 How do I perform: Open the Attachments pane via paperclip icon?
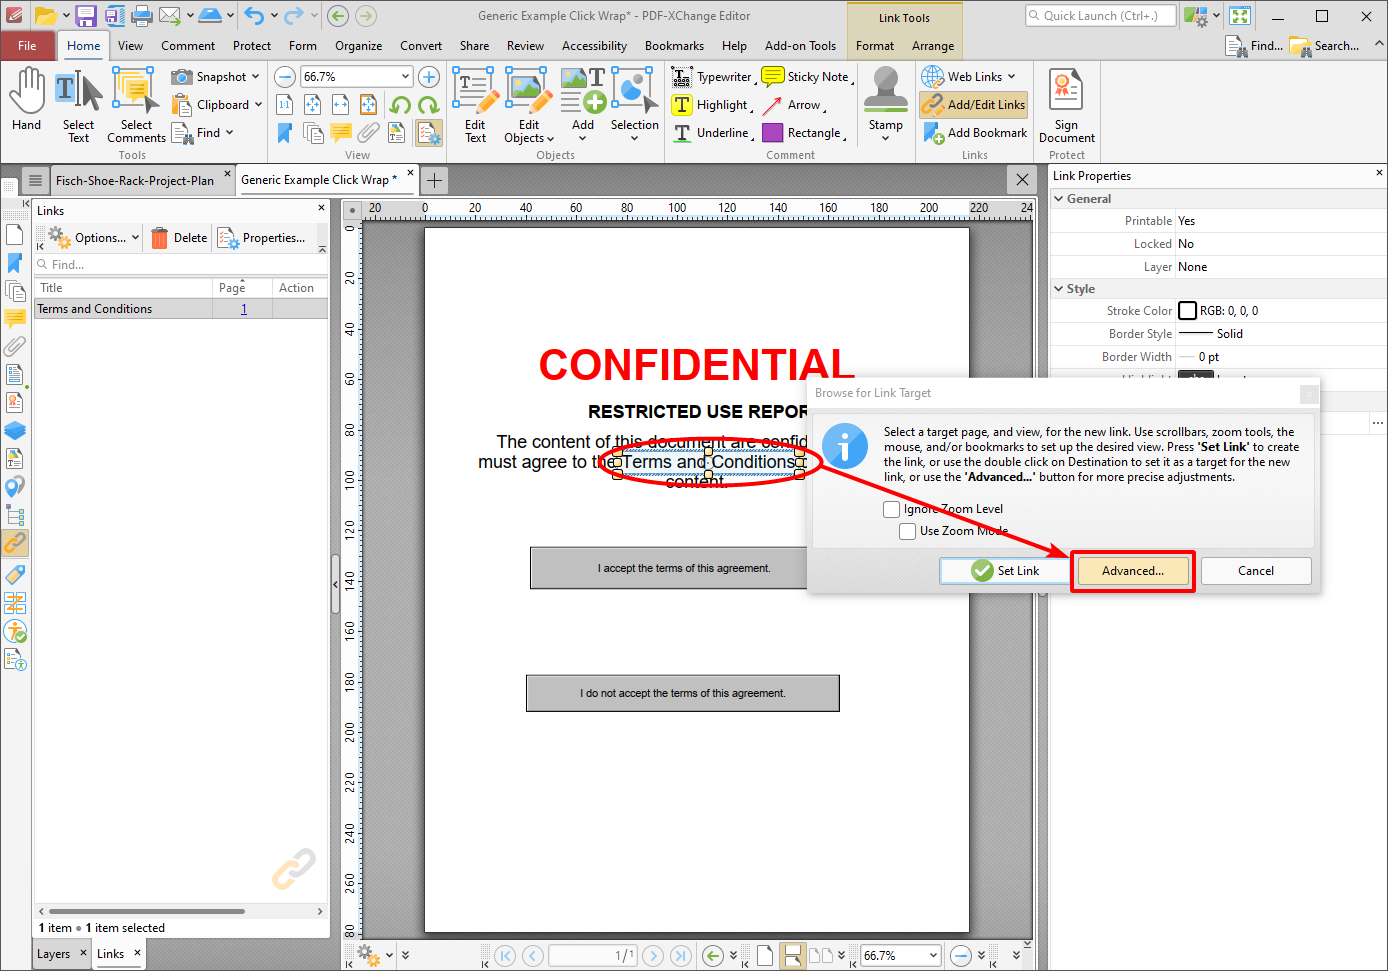[15, 346]
